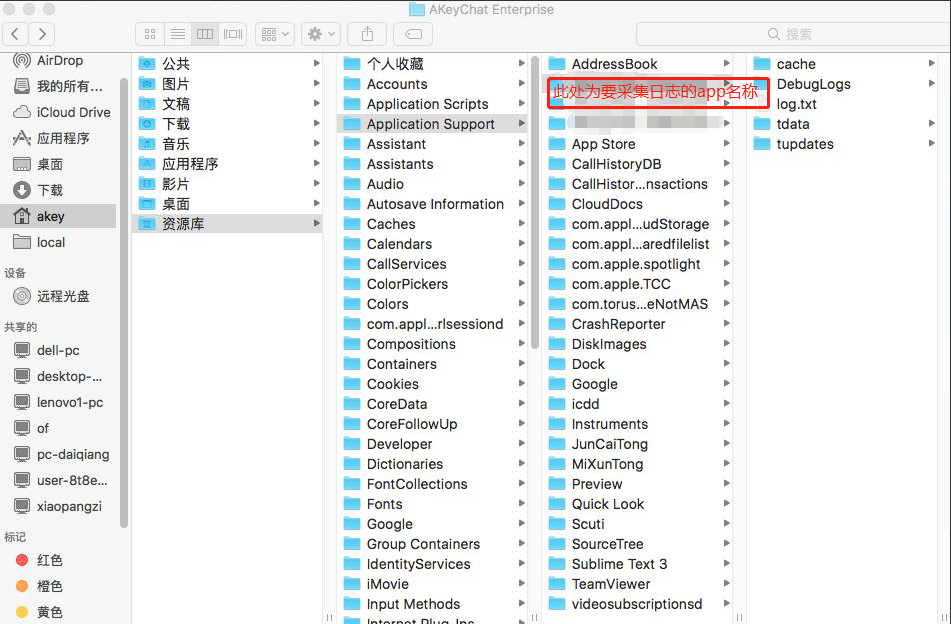Open AirDrop in the sidebar
Image resolution: width=951 pixels, height=624 pixels.
coord(59,60)
